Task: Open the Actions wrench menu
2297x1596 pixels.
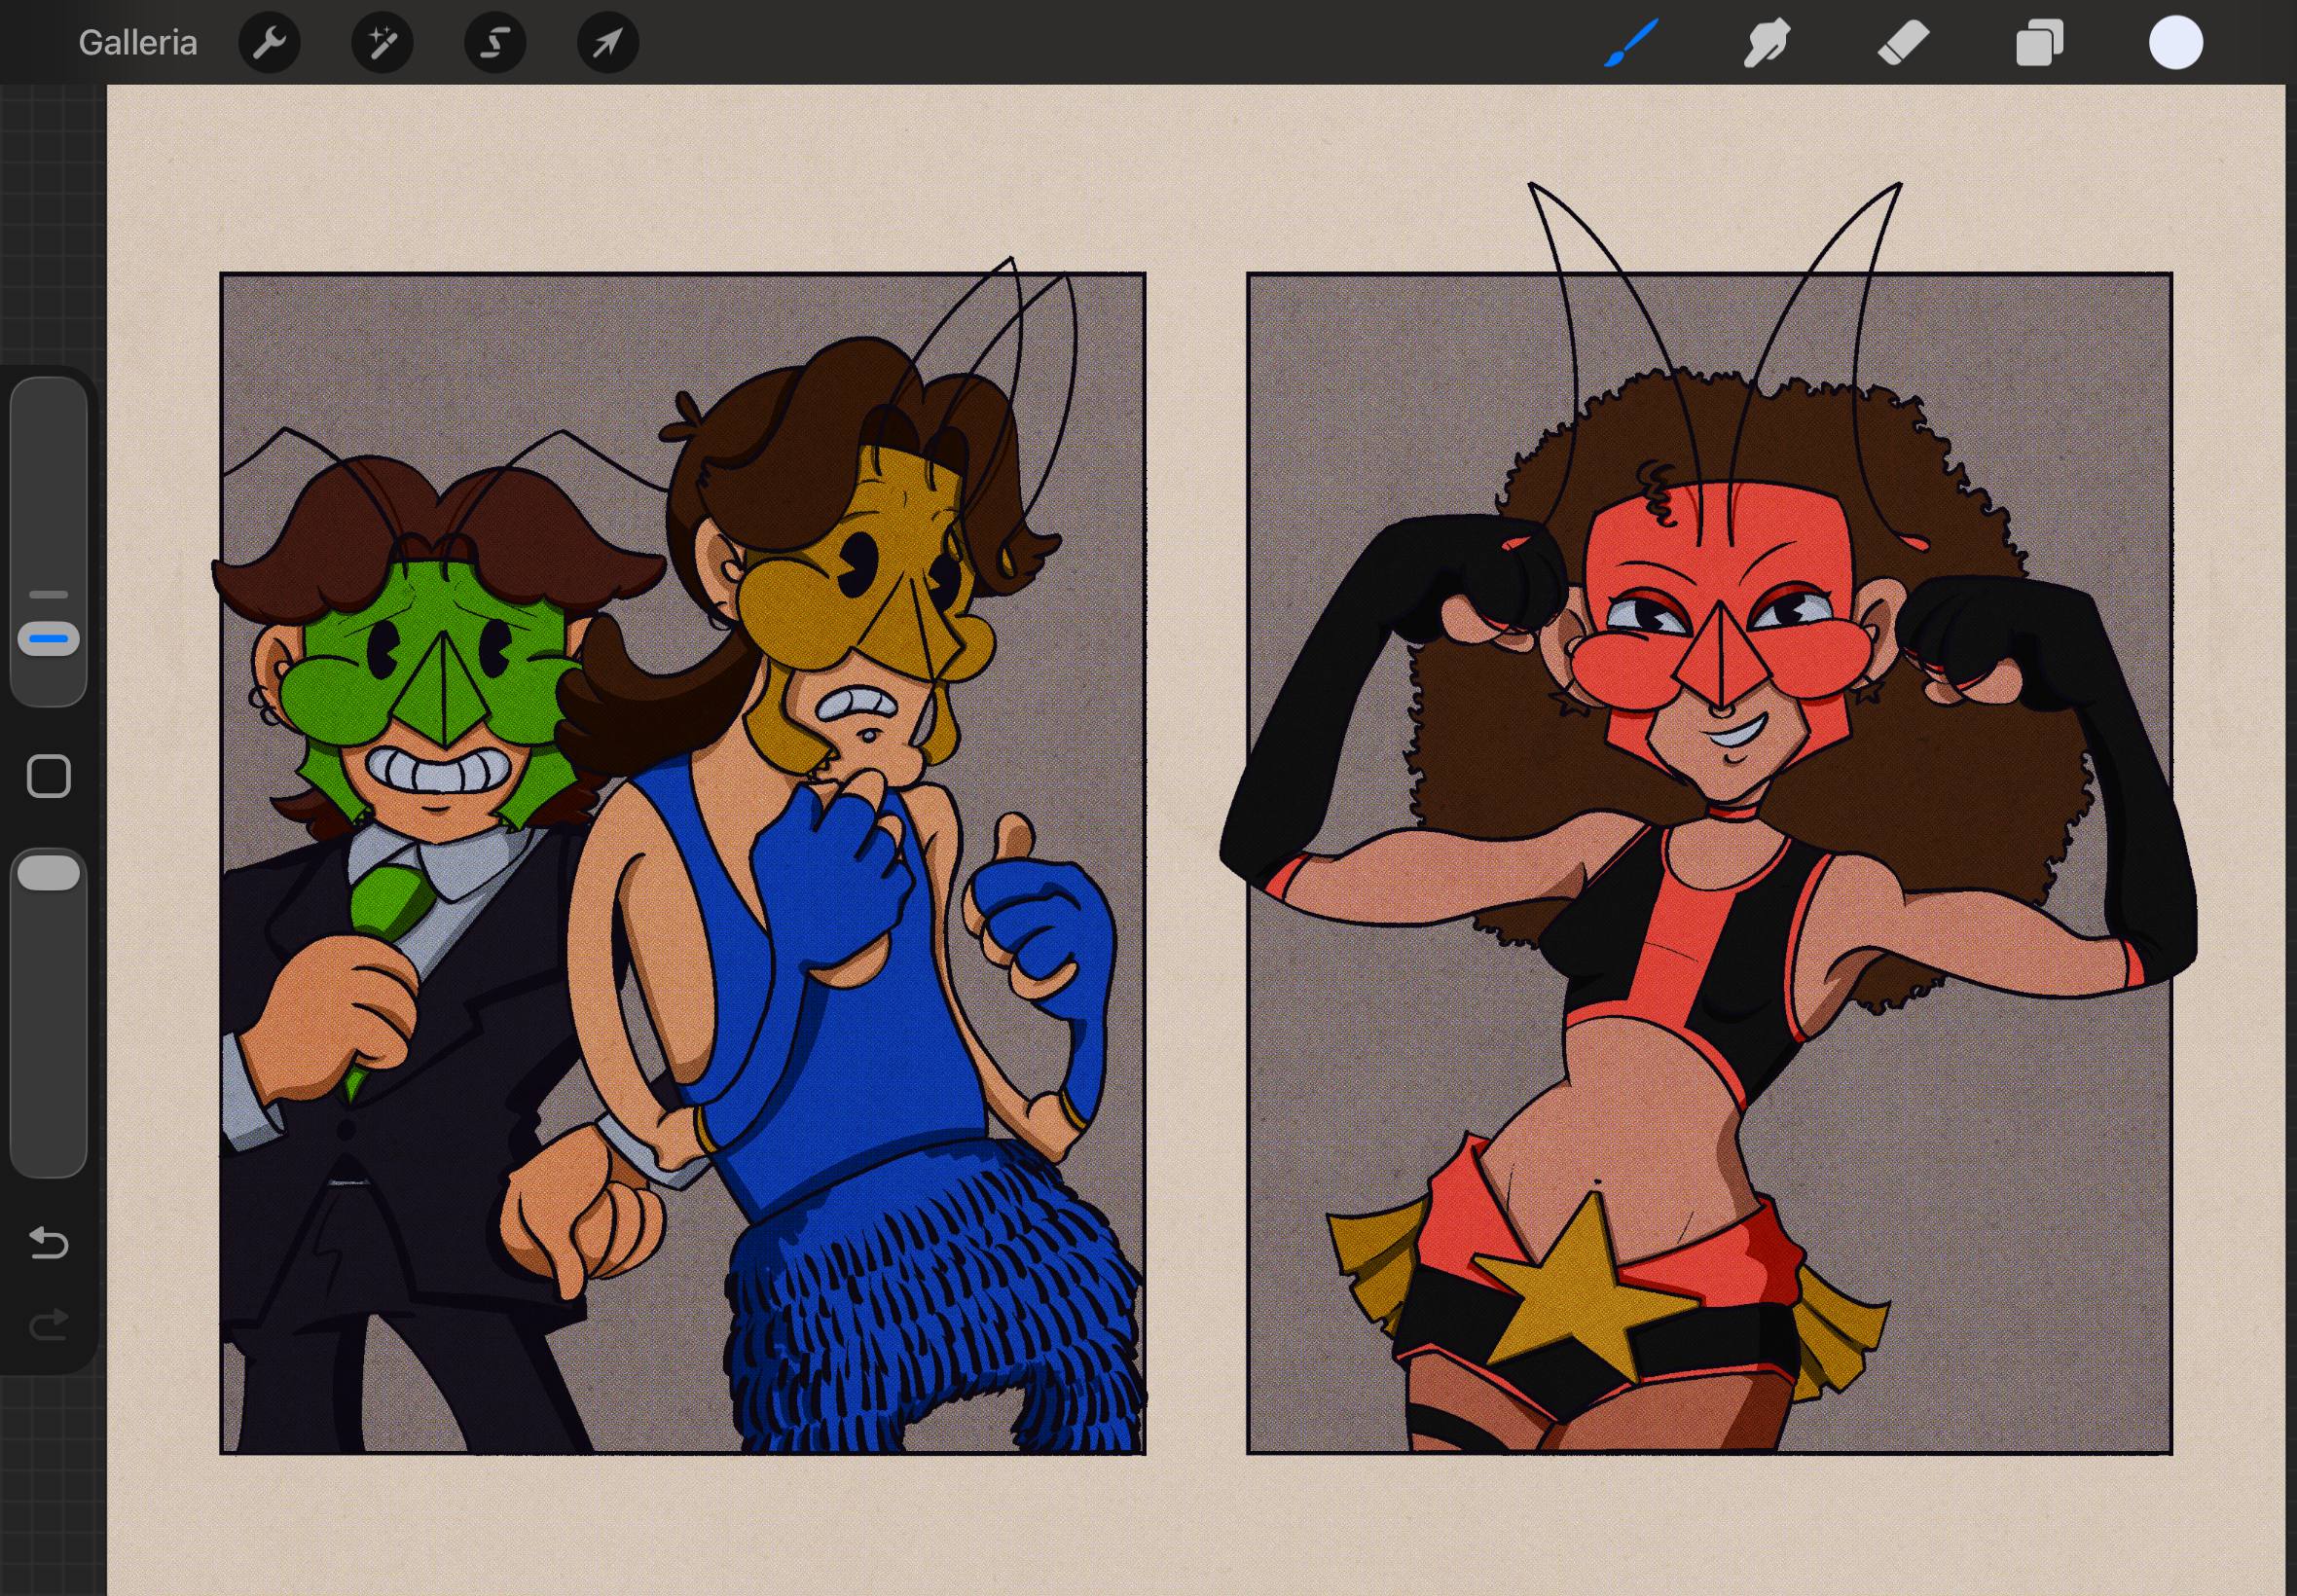Action: (x=269, y=43)
